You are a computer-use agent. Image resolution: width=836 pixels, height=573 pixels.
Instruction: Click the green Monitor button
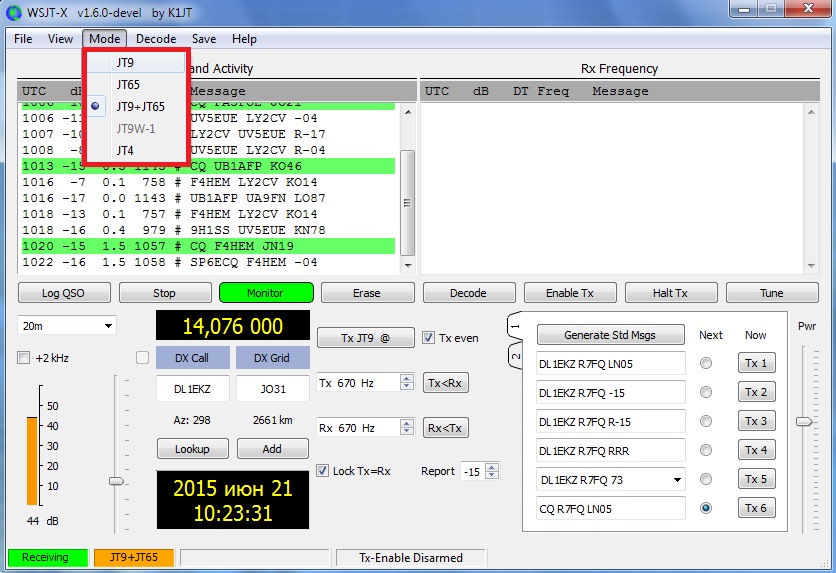click(266, 293)
